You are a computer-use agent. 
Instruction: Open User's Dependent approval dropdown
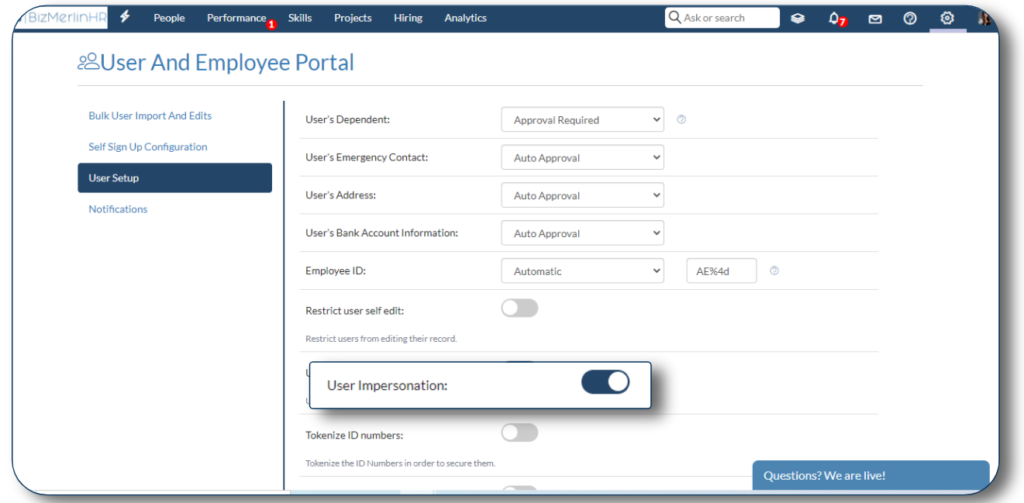coord(583,120)
